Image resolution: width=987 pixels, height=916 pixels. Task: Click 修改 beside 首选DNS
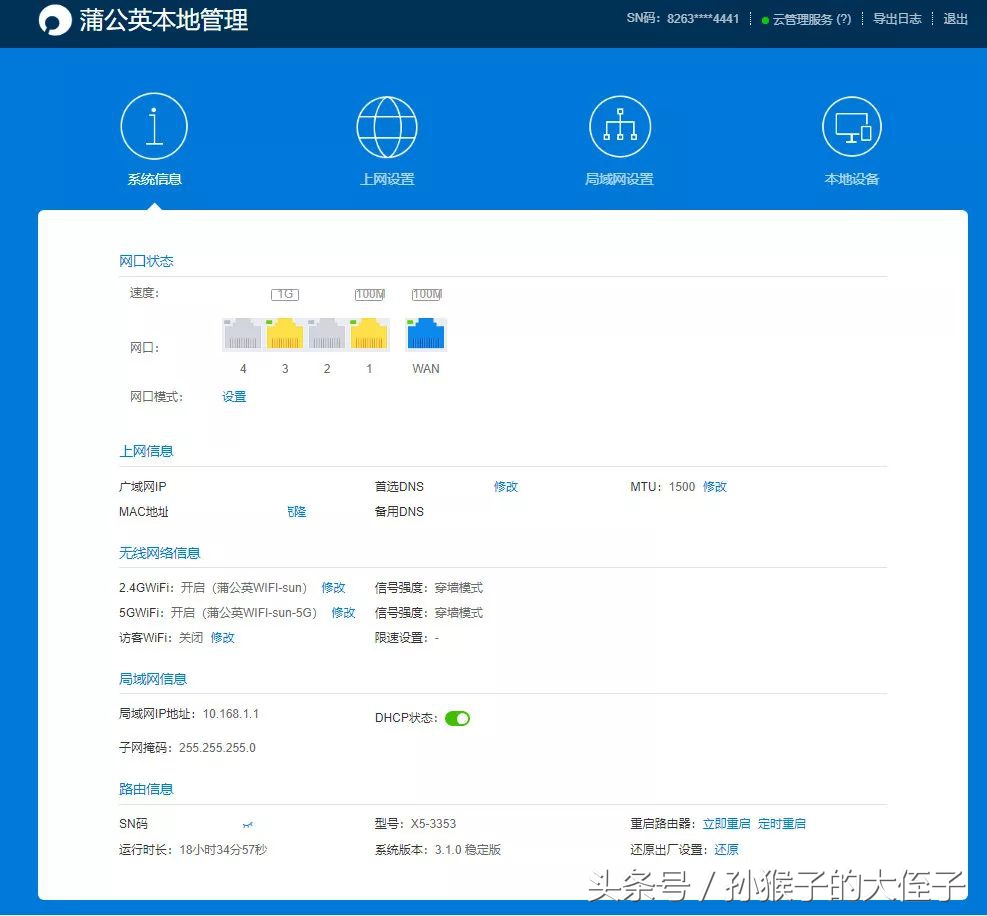click(x=506, y=486)
